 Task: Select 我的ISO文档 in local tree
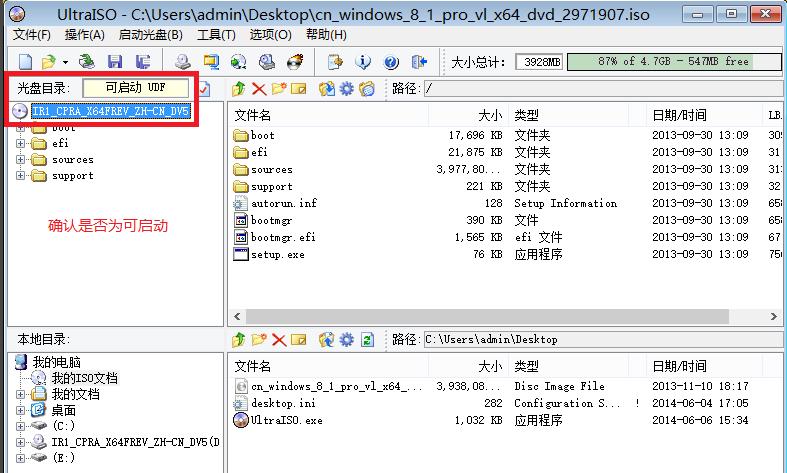[84, 378]
